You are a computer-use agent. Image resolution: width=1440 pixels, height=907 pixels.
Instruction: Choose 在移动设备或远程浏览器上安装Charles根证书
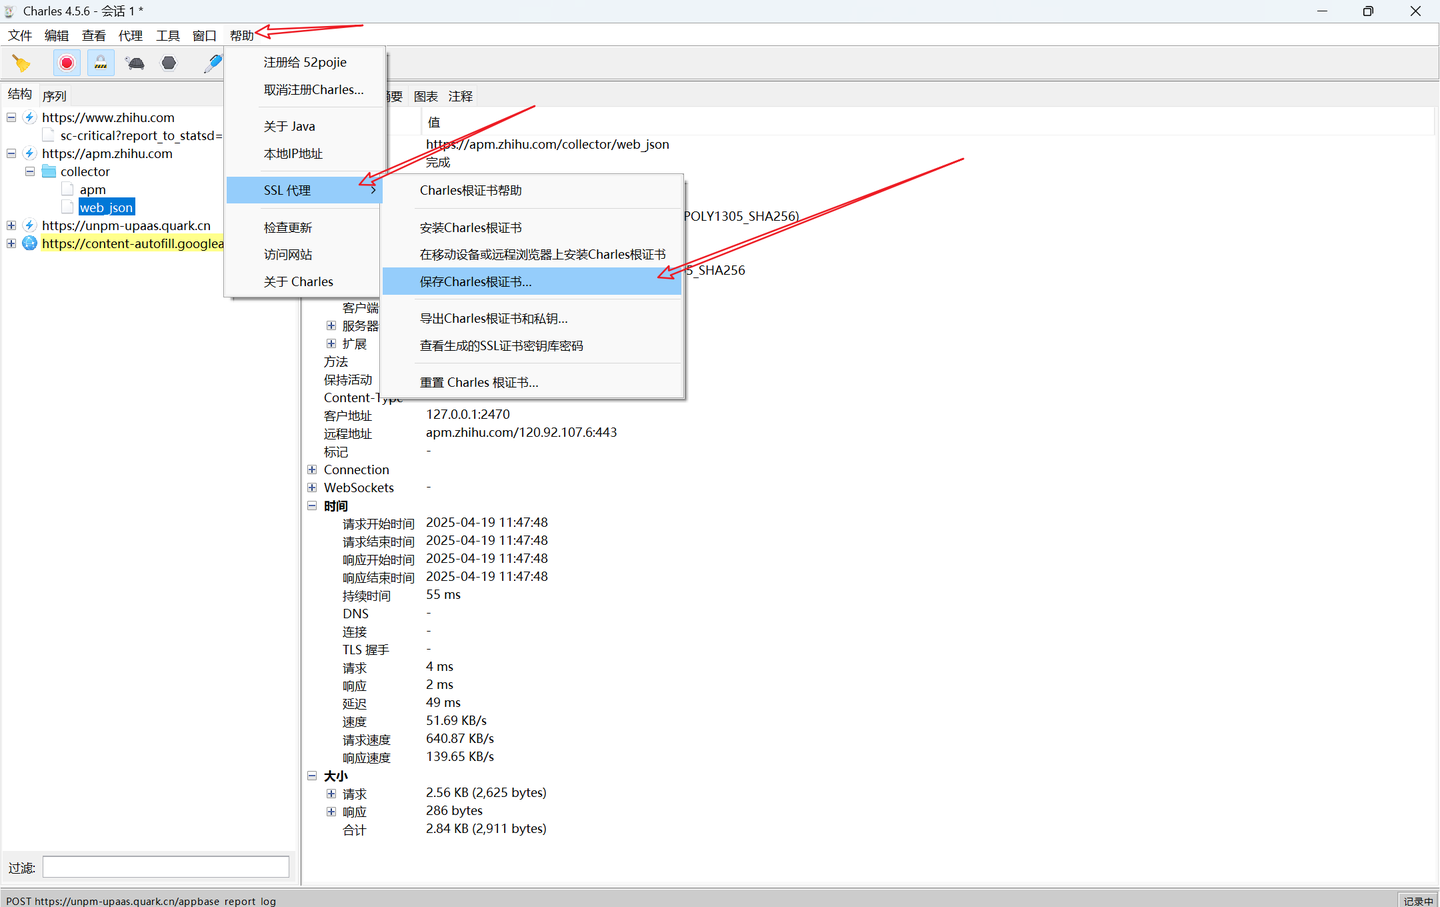pos(532,254)
